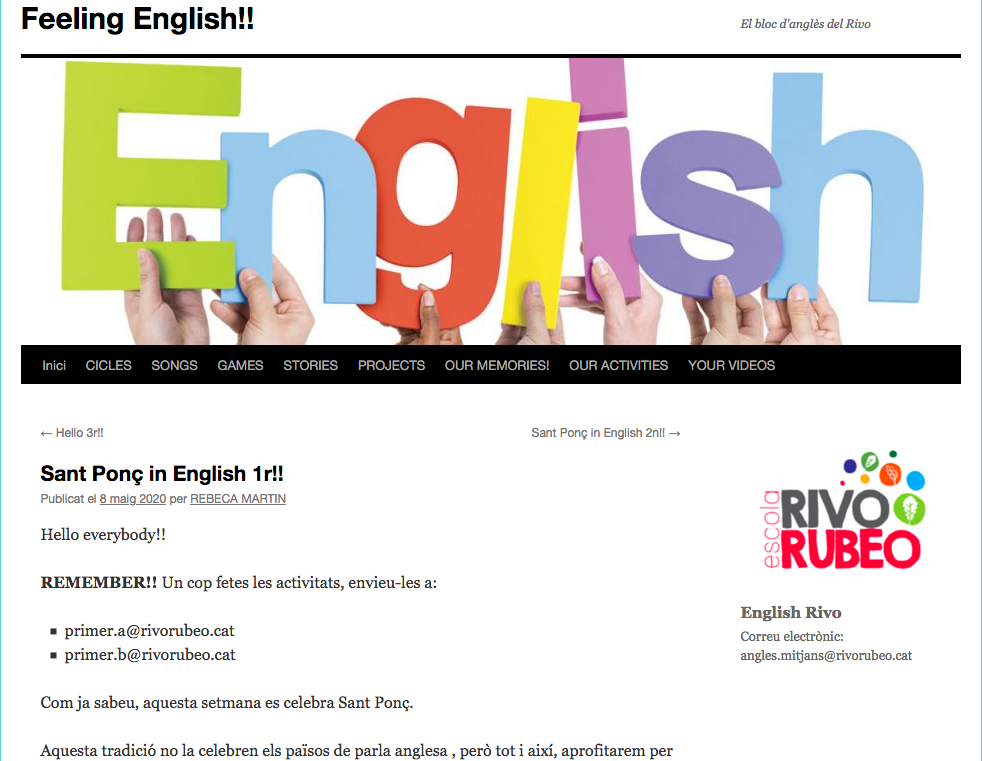Screen dimensions: 982x761
Task: Navigate to the STORIES section
Action: coord(310,365)
